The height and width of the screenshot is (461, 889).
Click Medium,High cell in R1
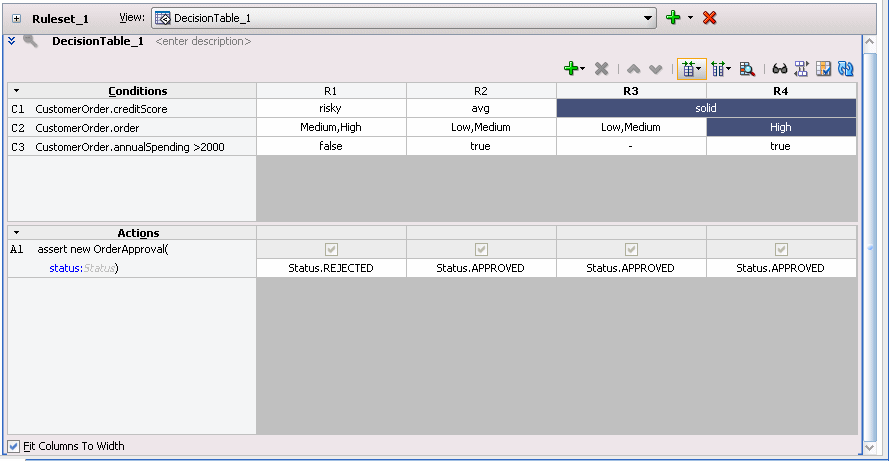[x=331, y=127]
